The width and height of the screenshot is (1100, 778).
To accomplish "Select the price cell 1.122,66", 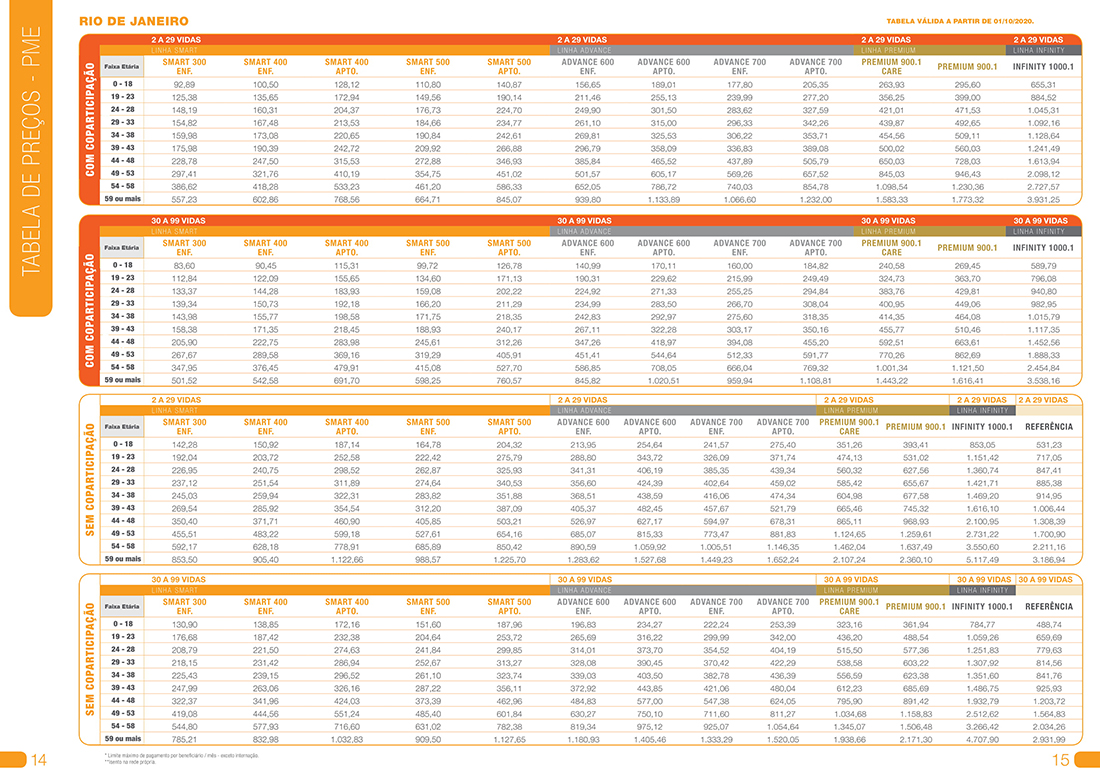I will point(347,560).
